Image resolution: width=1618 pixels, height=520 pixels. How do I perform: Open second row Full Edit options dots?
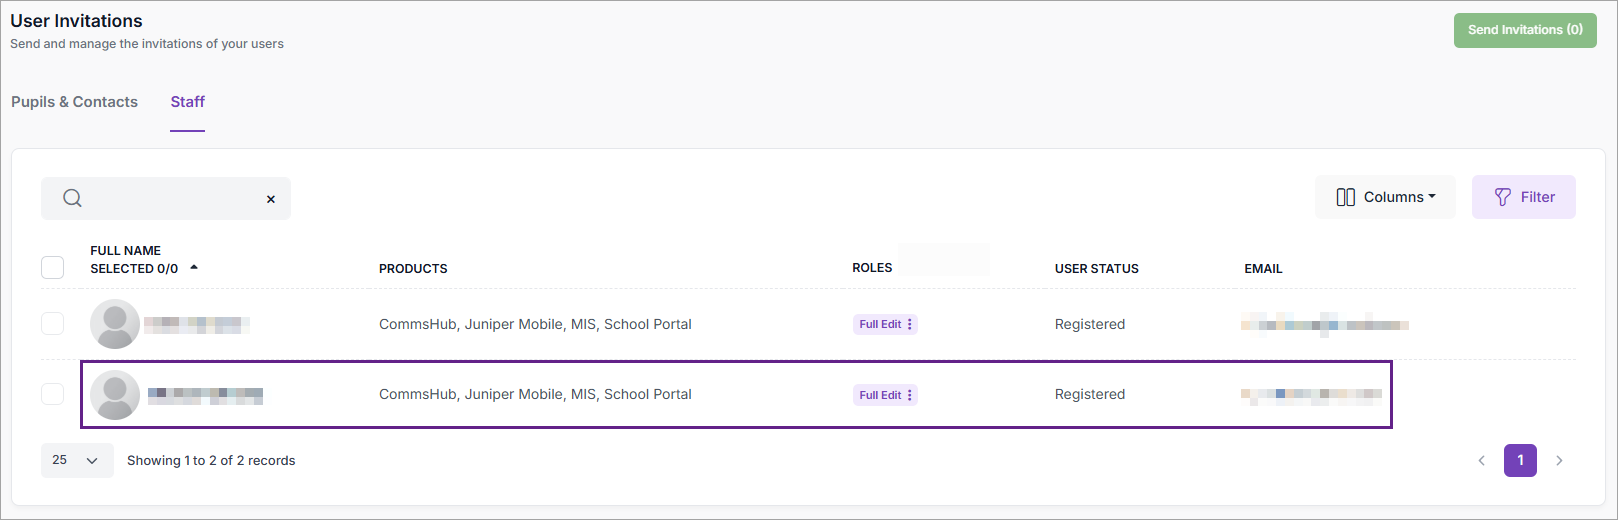[x=910, y=395]
